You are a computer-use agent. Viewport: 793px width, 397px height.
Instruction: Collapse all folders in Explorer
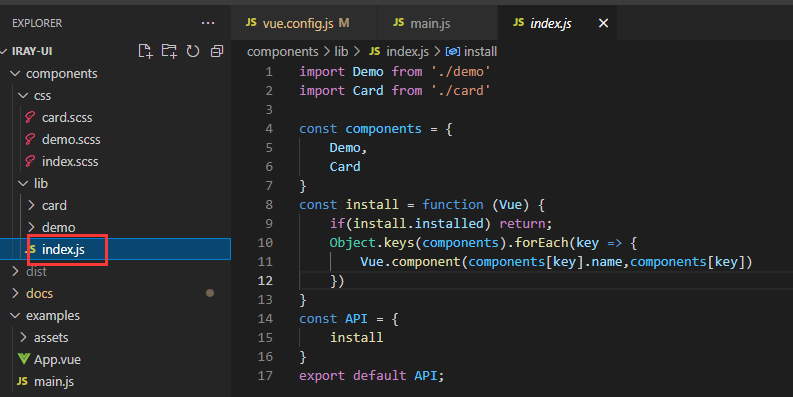tap(217, 51)
